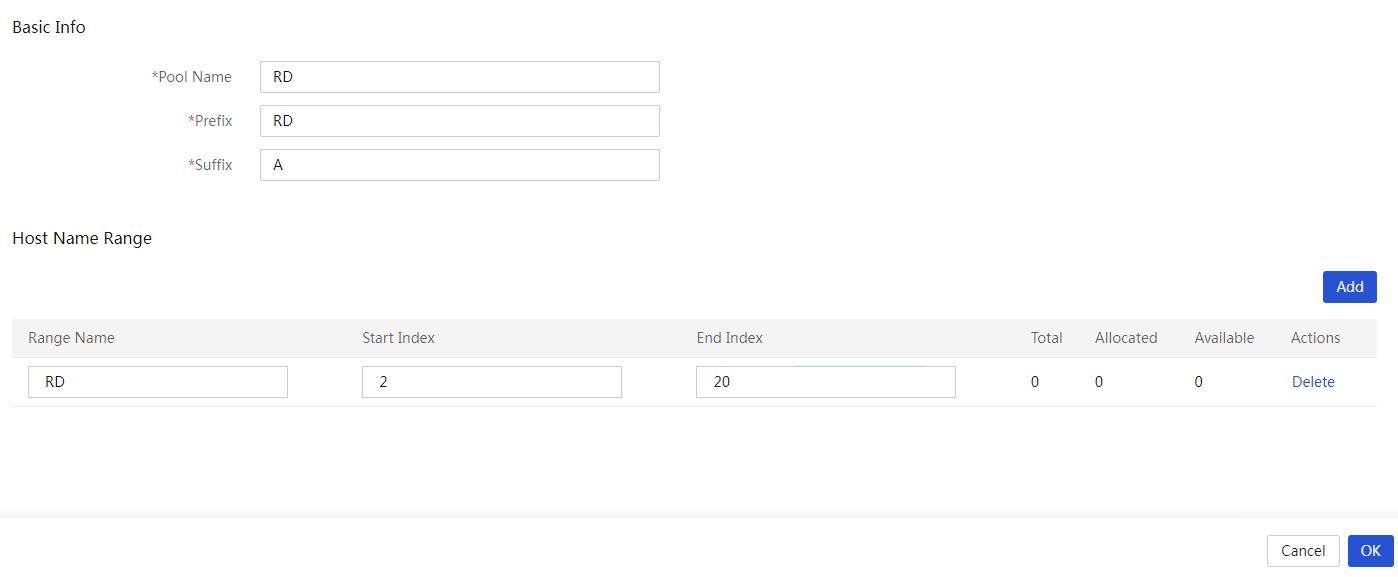The image size is (1398, 577).
Task: Edit the Range Name field in the table row
Action: click(x=158, y=382)
